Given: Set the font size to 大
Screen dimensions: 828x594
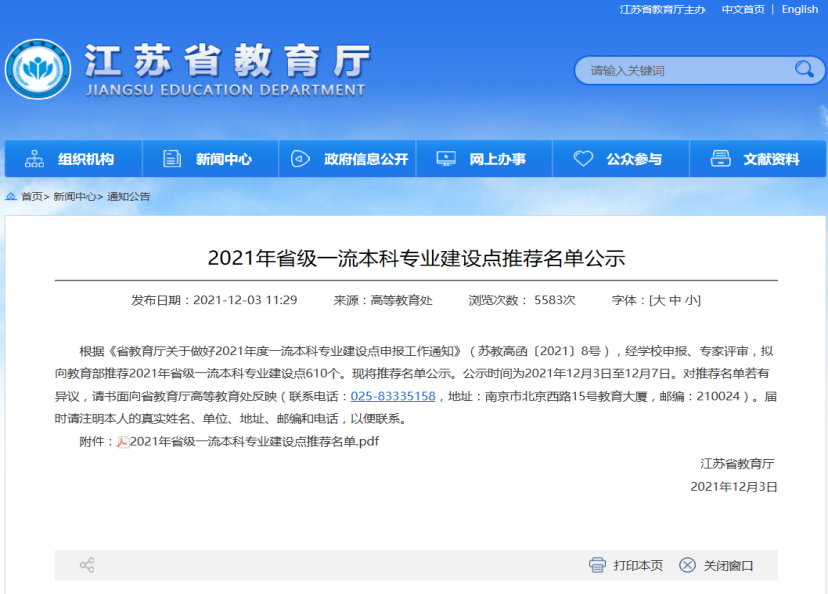Looking at the screenshot, I should (660, 300).
